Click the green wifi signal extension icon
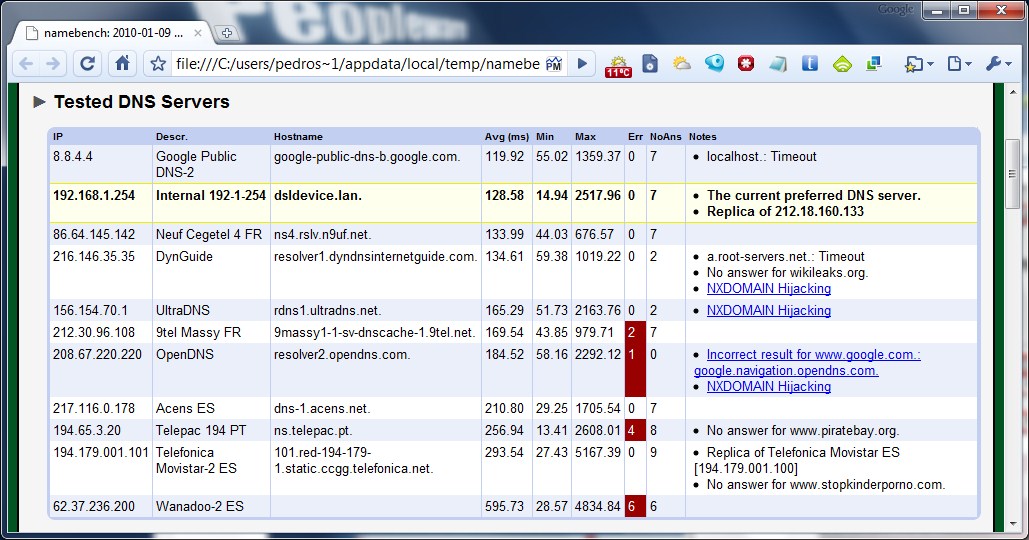 pos(842,64)
